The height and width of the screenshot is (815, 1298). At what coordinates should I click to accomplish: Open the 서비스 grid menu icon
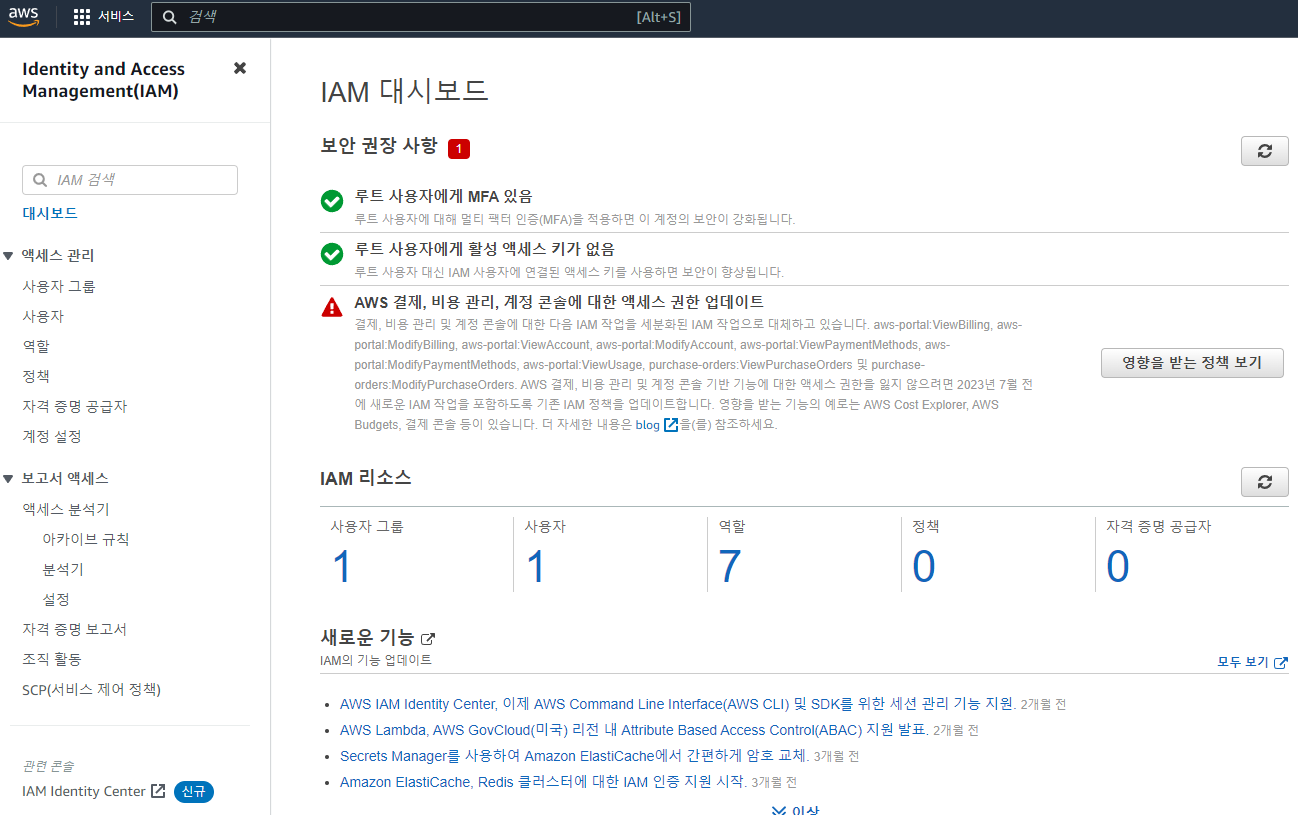(82, 17)
